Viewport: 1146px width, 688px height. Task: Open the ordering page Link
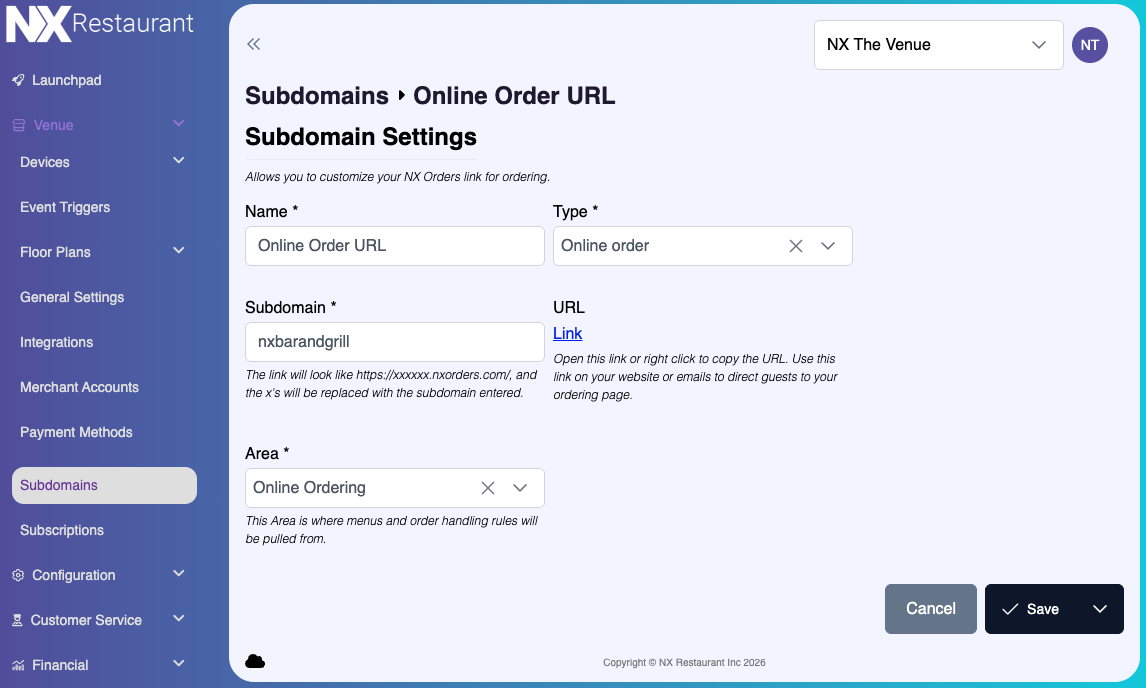567,333
